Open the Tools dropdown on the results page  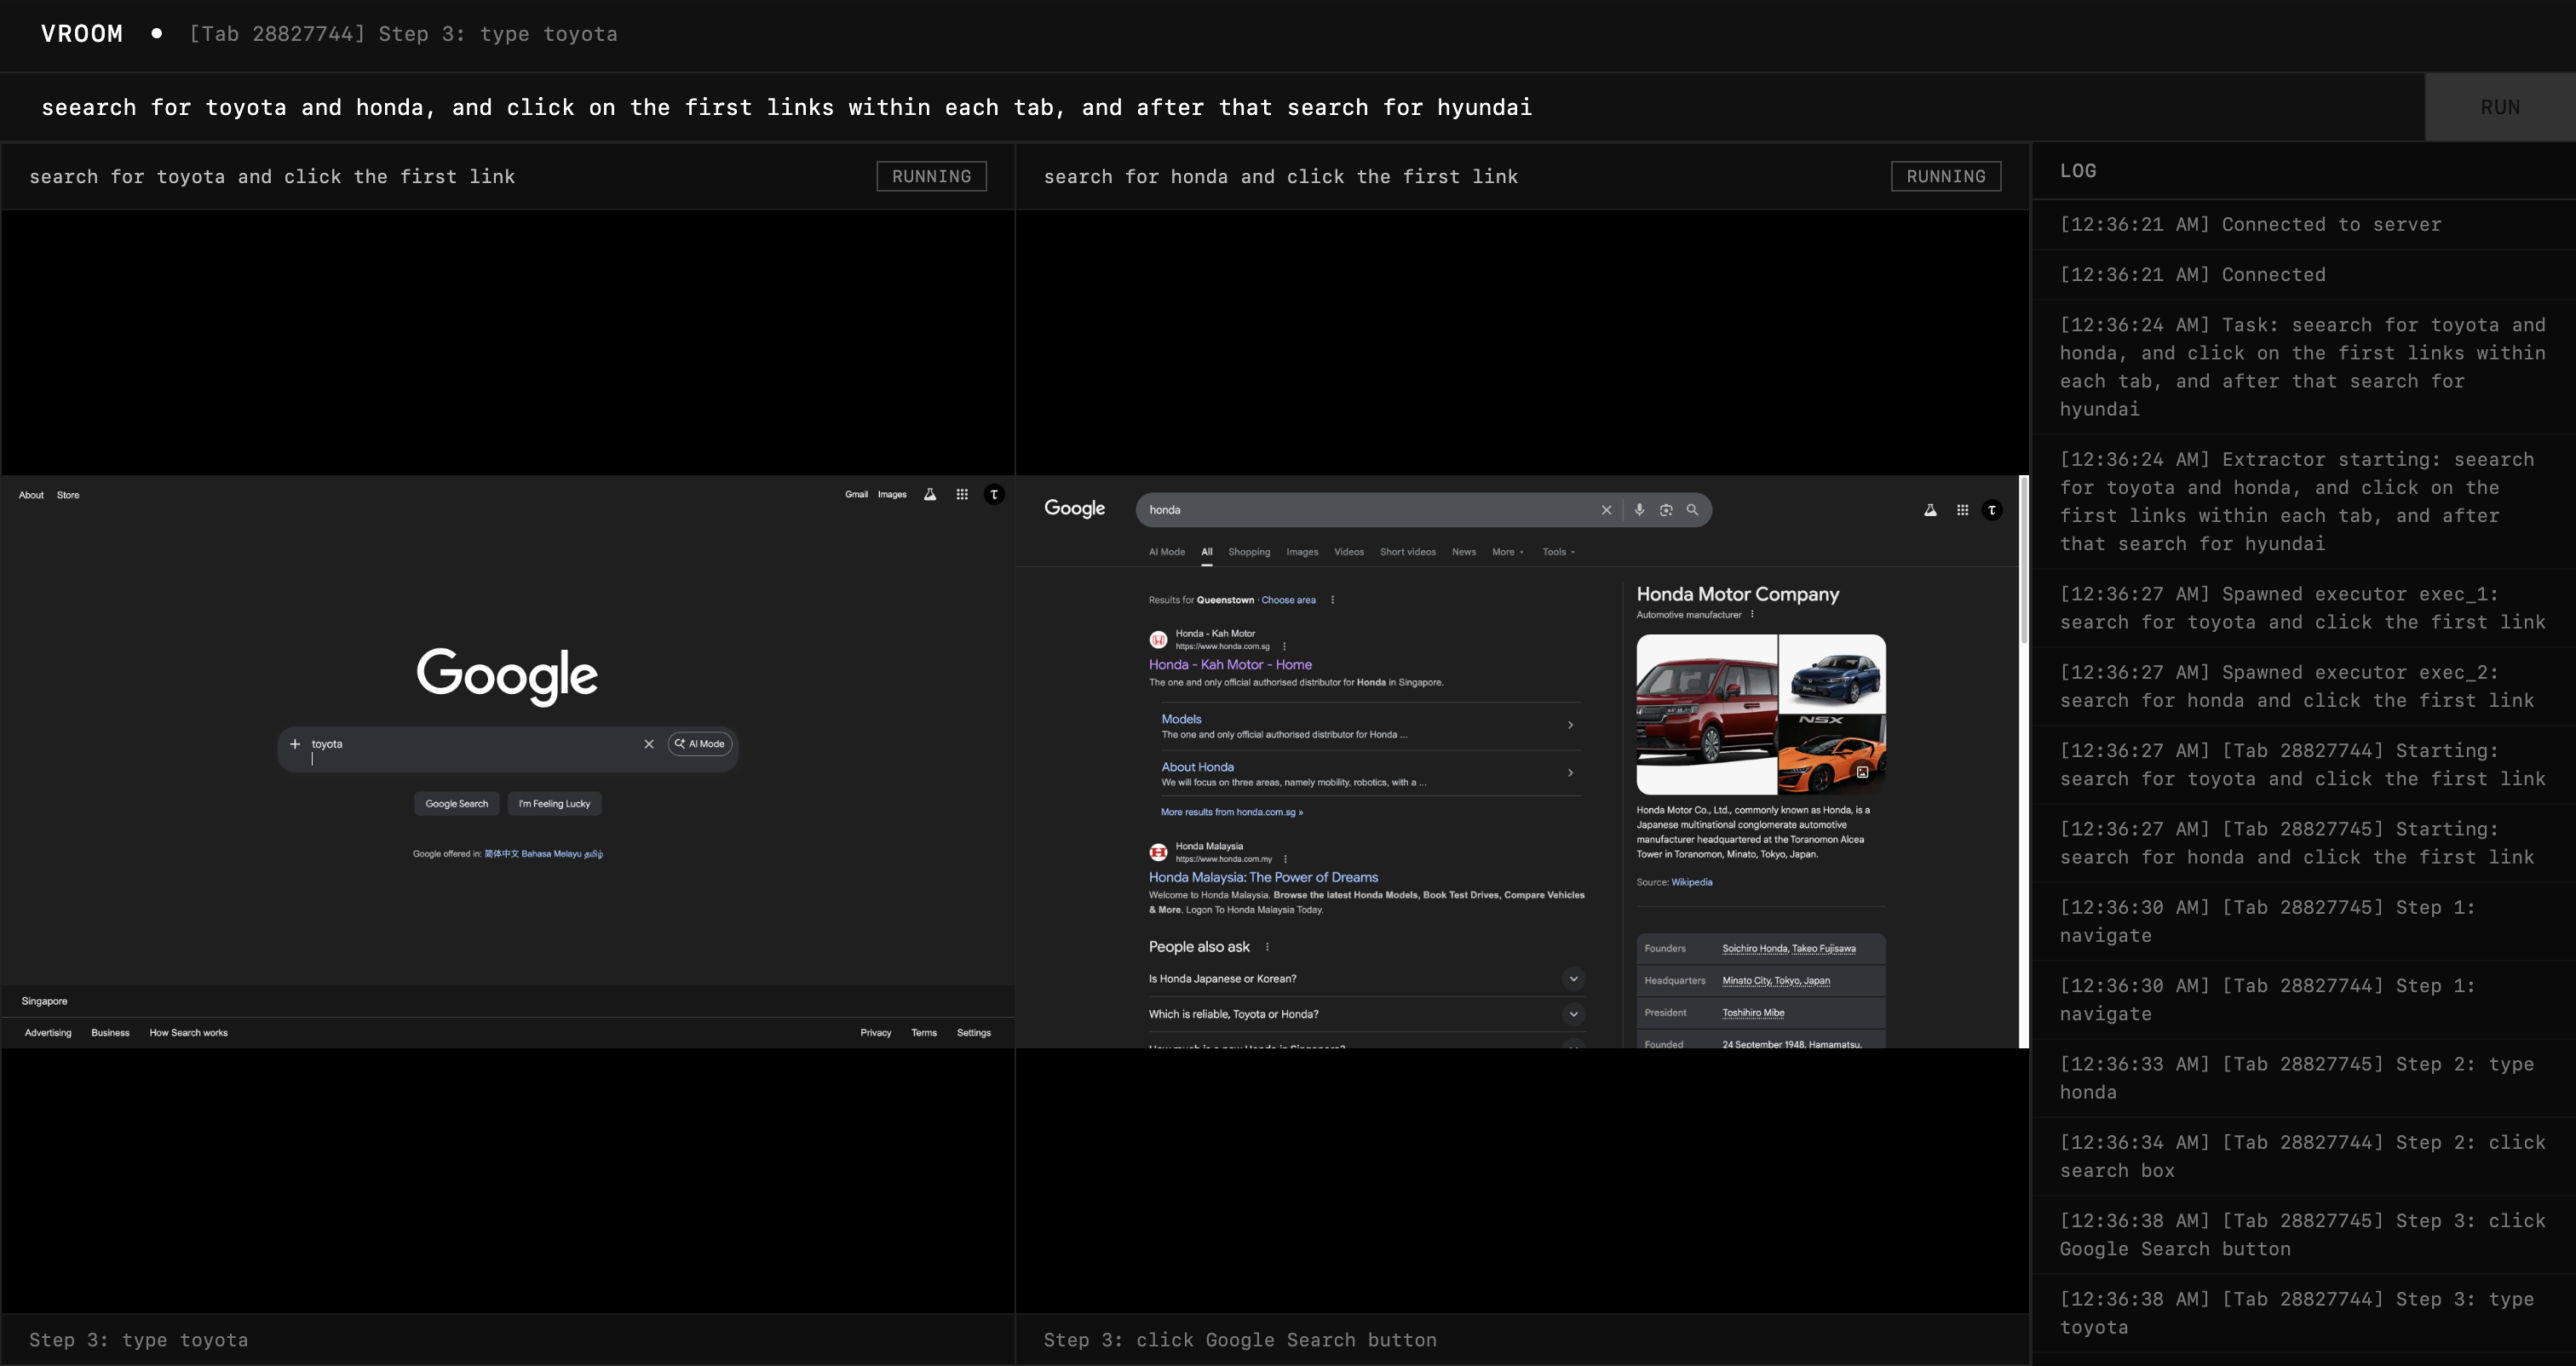(x=1557, y=552)
